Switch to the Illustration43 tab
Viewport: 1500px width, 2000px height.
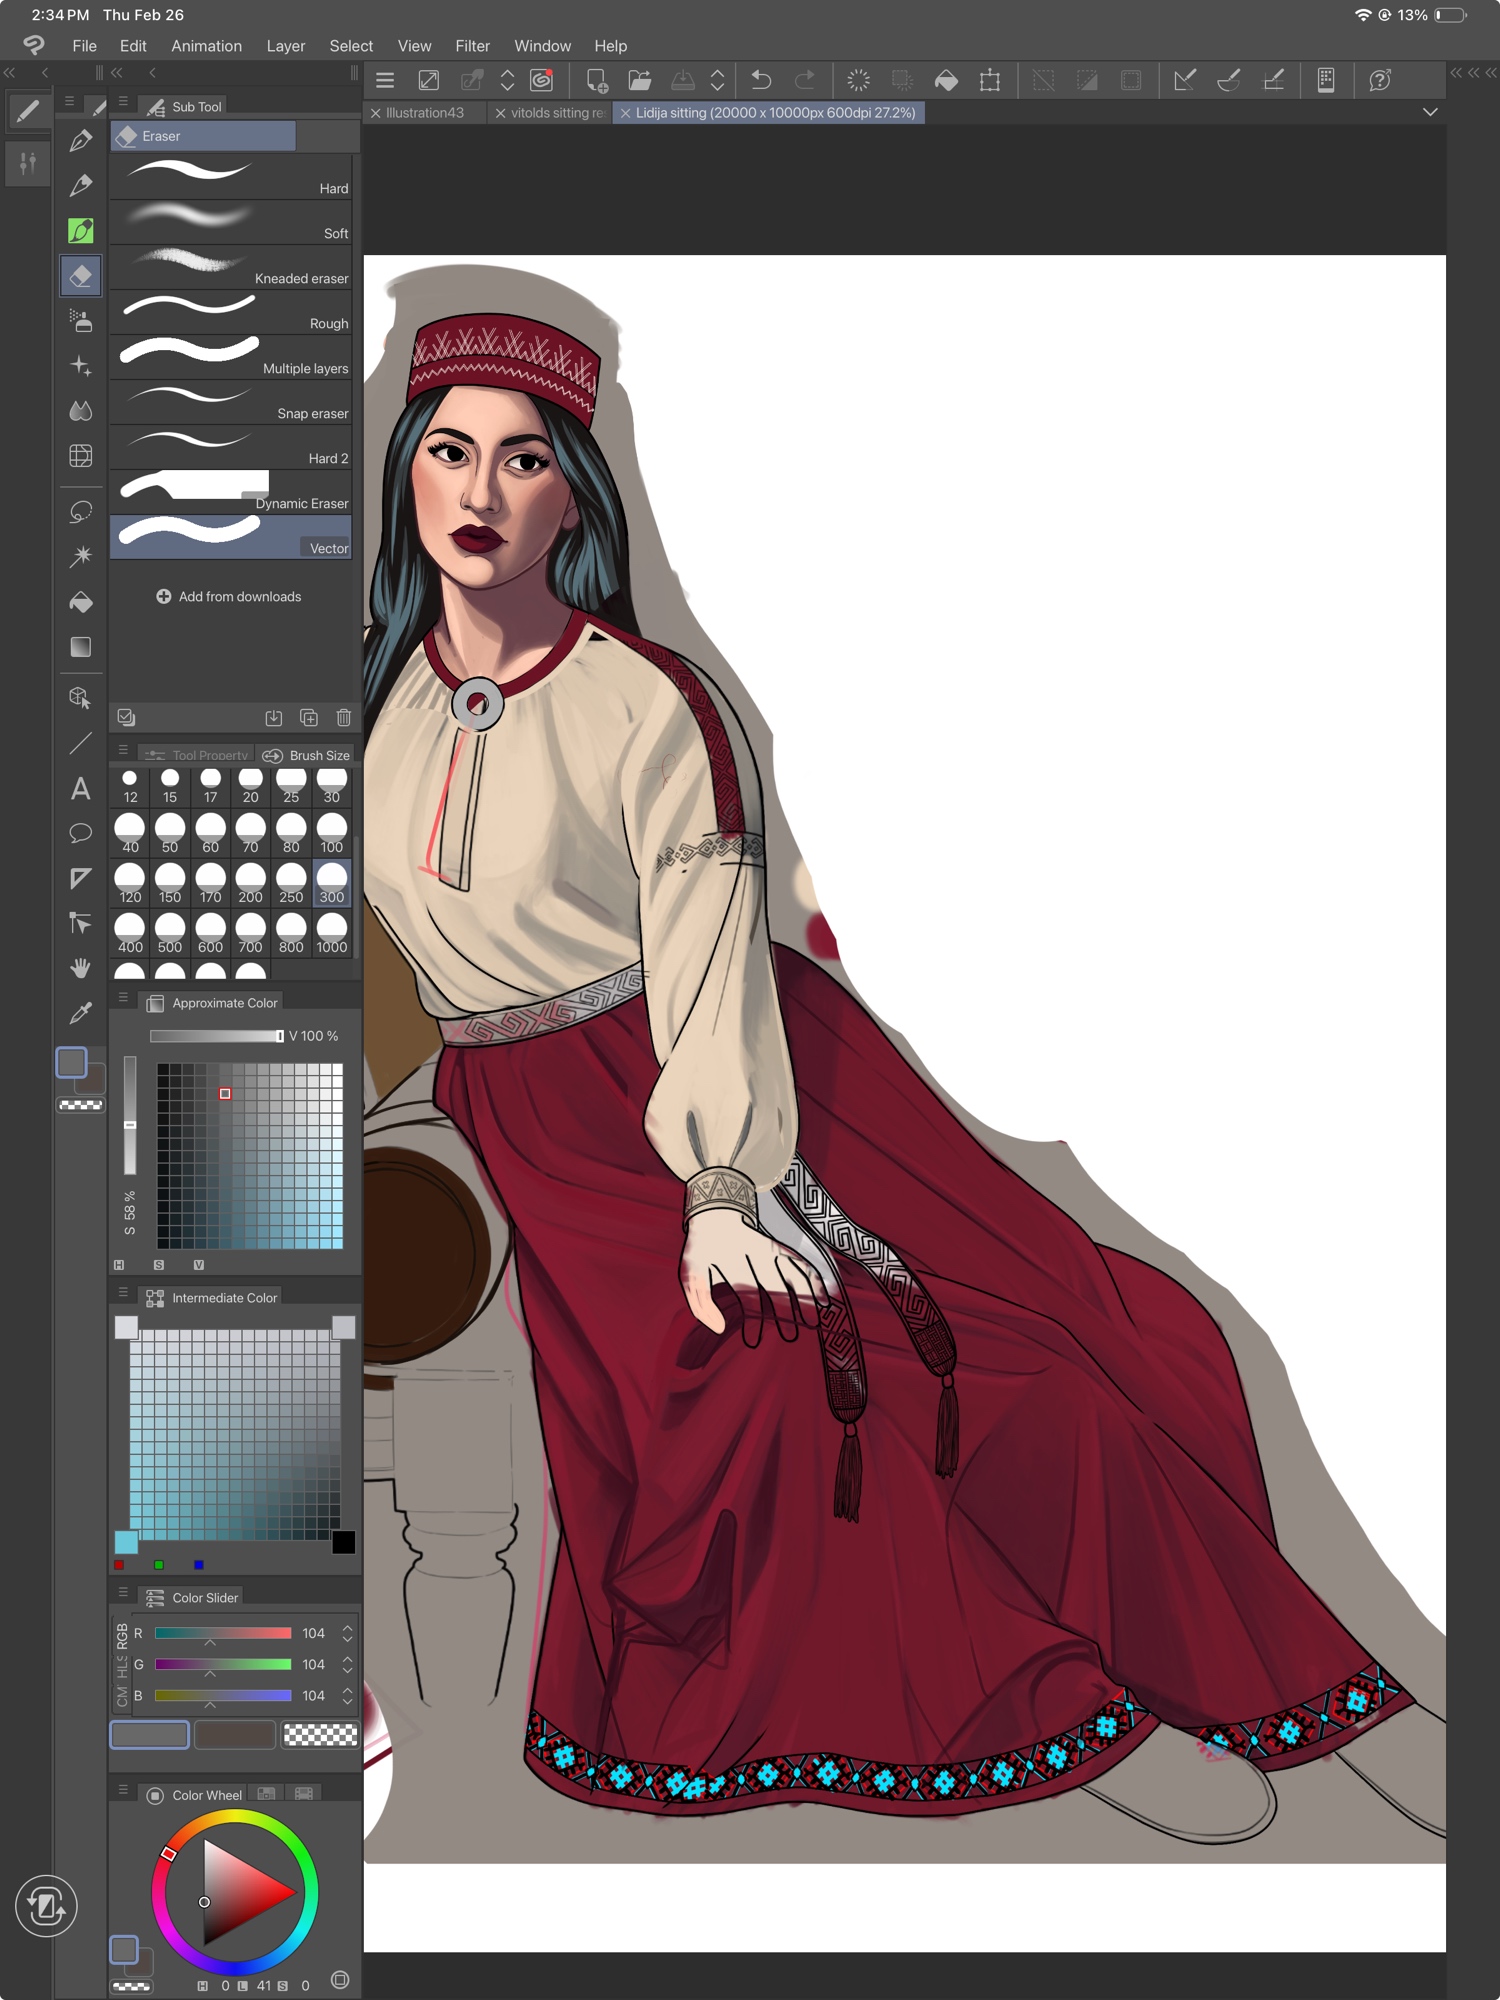coord(424,113)
